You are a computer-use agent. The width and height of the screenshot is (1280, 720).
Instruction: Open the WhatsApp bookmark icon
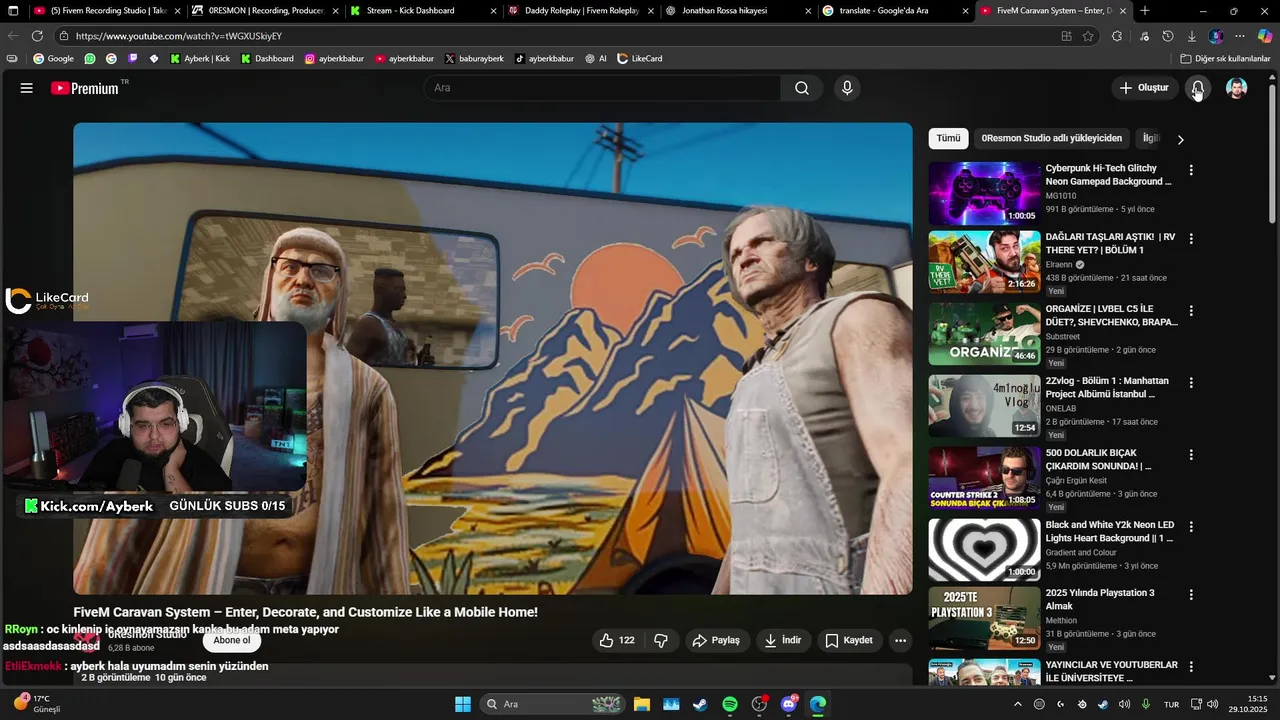click(x=90, y=59)
